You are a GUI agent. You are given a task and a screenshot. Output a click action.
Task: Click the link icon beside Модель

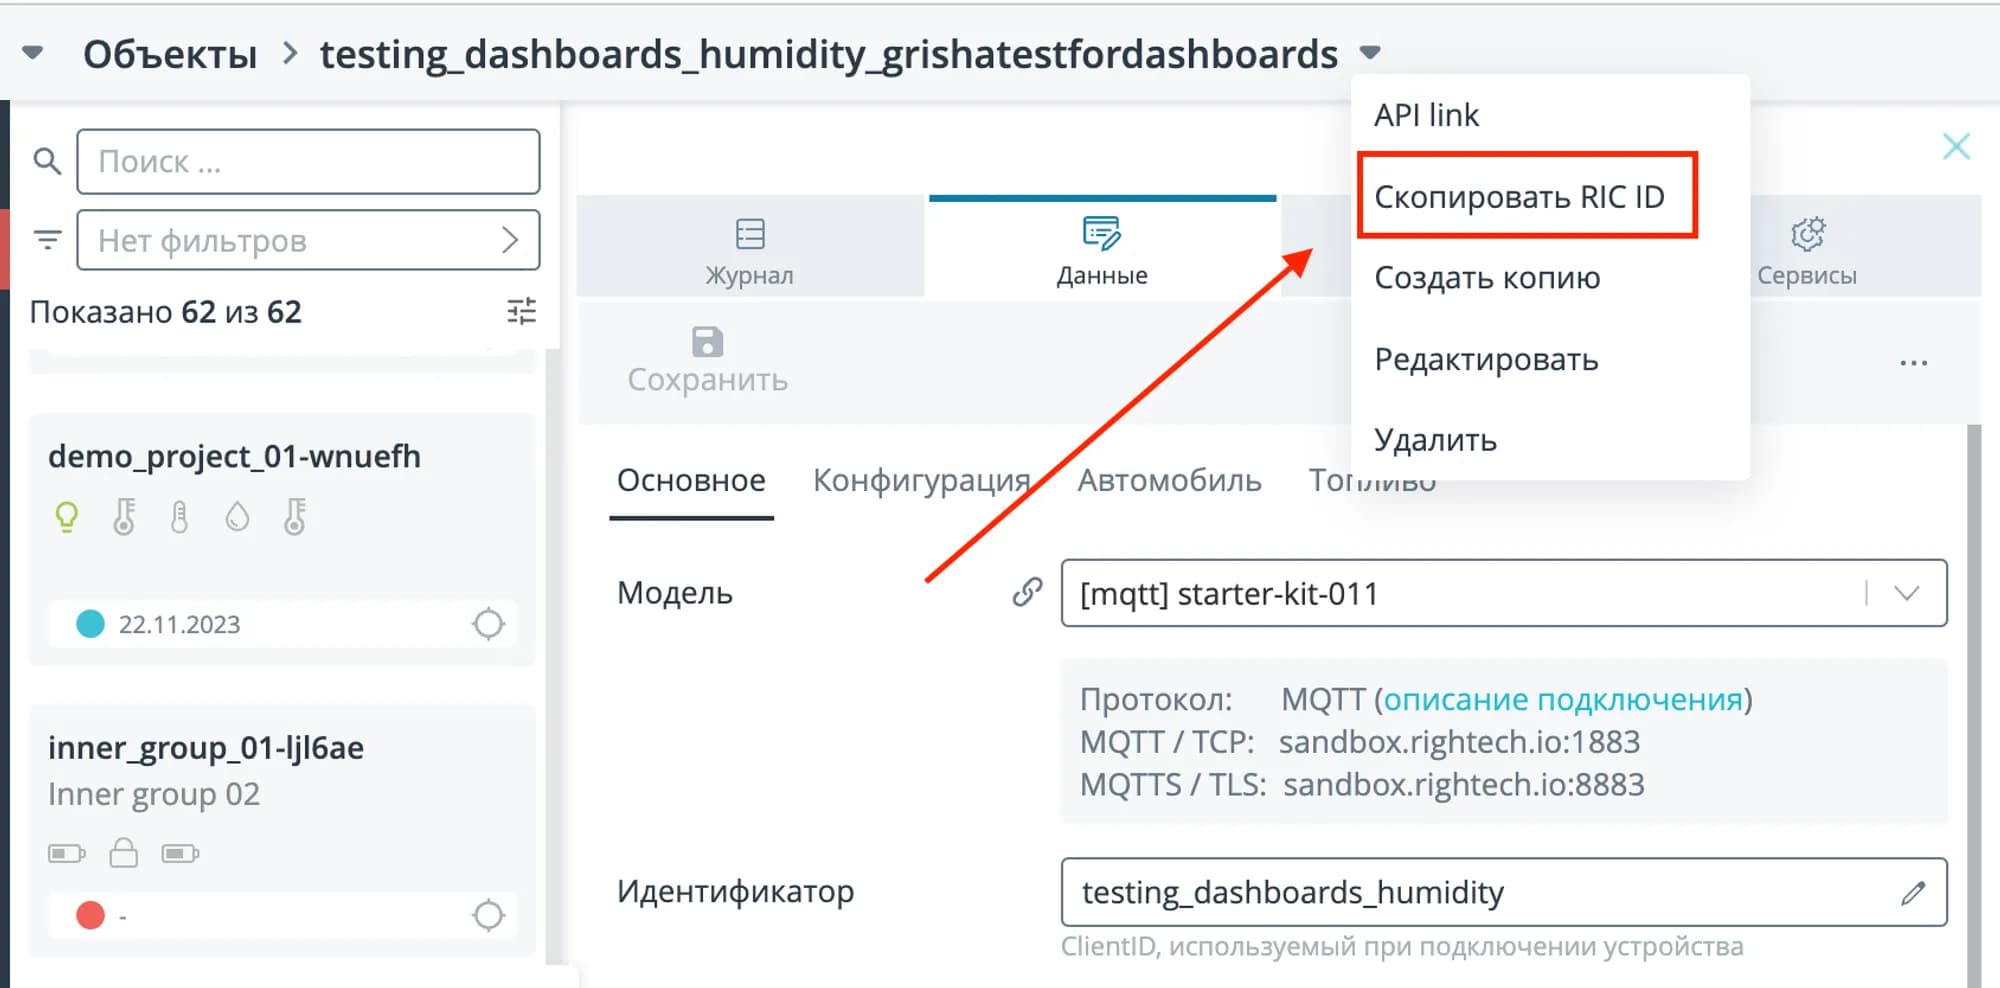click(1027, 592)
